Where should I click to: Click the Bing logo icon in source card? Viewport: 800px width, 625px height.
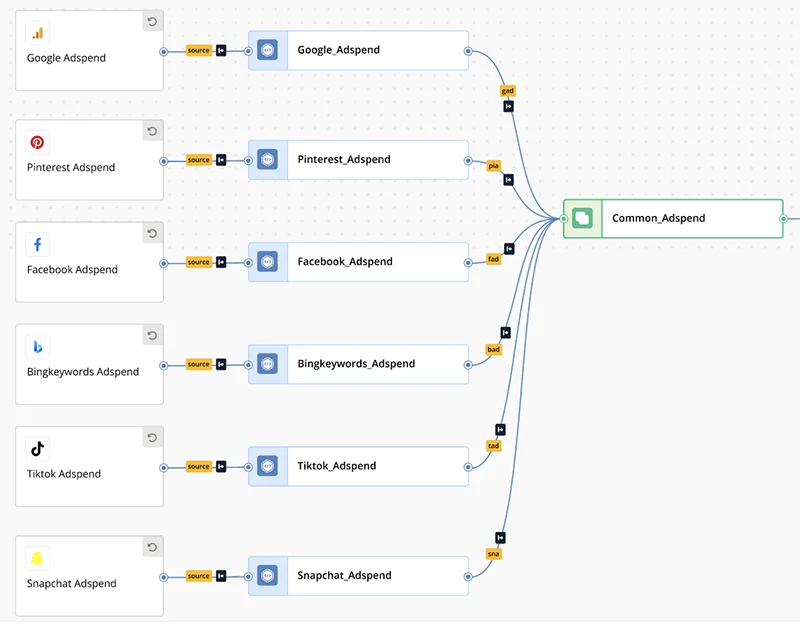(37, 347)
